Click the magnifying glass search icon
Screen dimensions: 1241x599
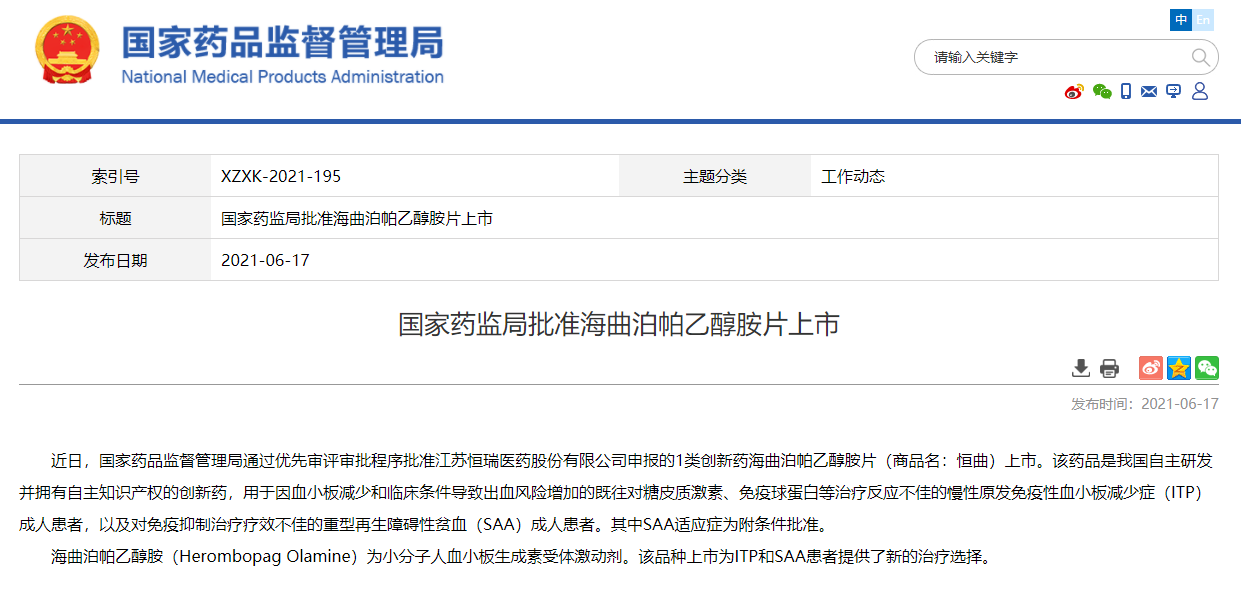1200,57
